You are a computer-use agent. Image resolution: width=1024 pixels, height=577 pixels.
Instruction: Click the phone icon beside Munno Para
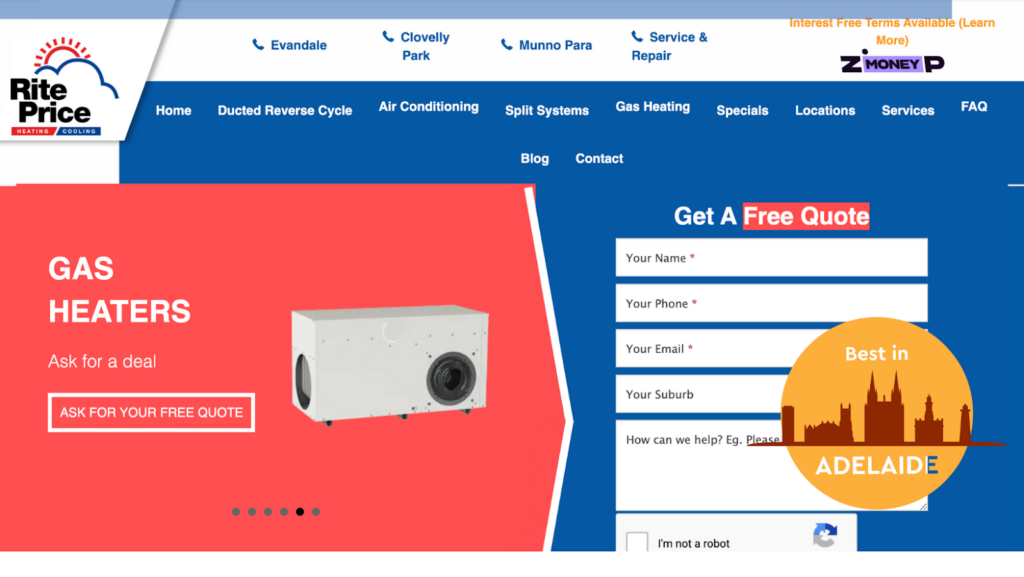pyautogui.click(x=507, y=44)
